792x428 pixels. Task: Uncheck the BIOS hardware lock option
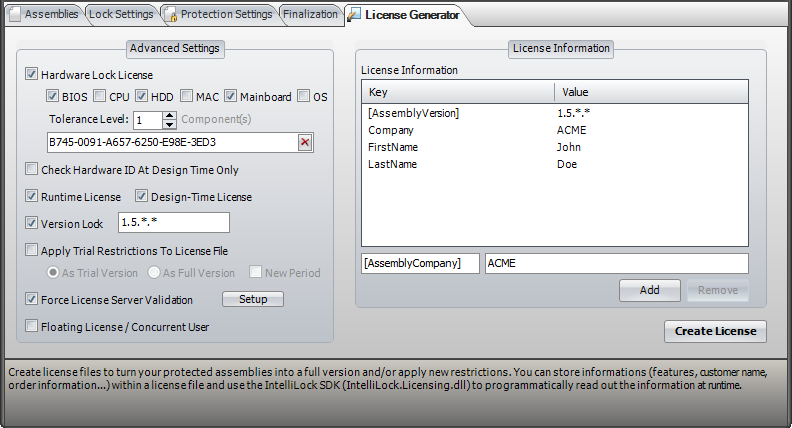pyautogui.click(x=52, y=97)
